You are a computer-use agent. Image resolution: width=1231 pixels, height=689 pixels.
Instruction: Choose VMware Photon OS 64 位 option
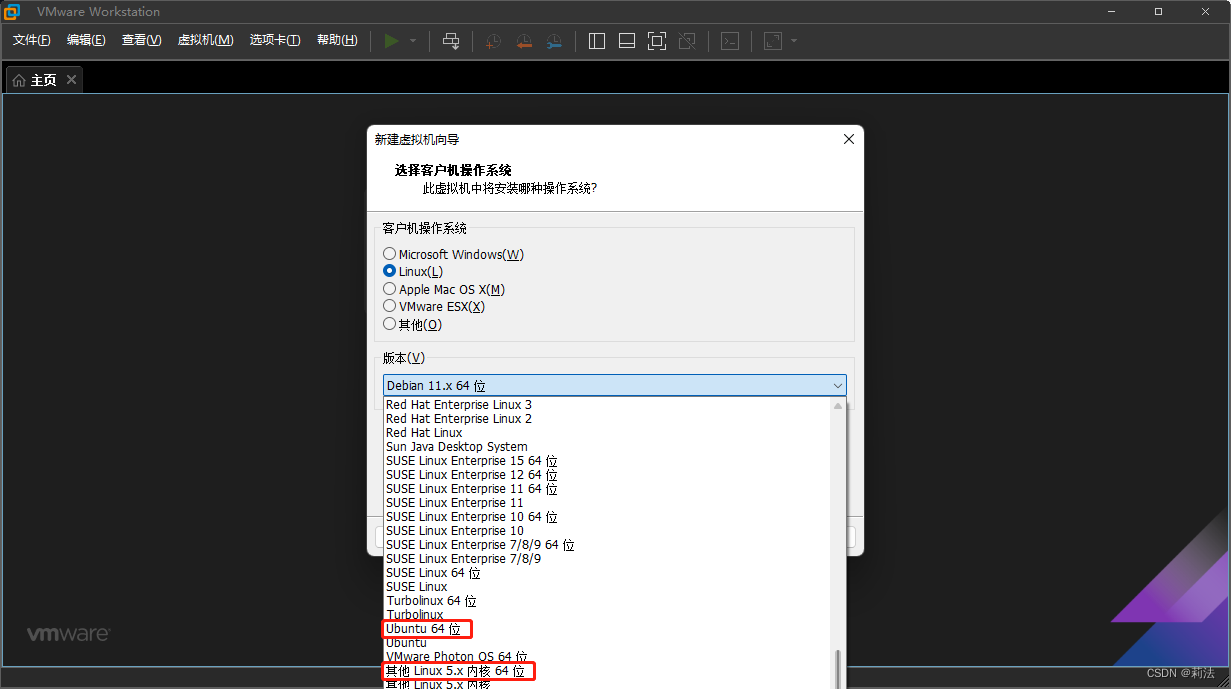607,657
